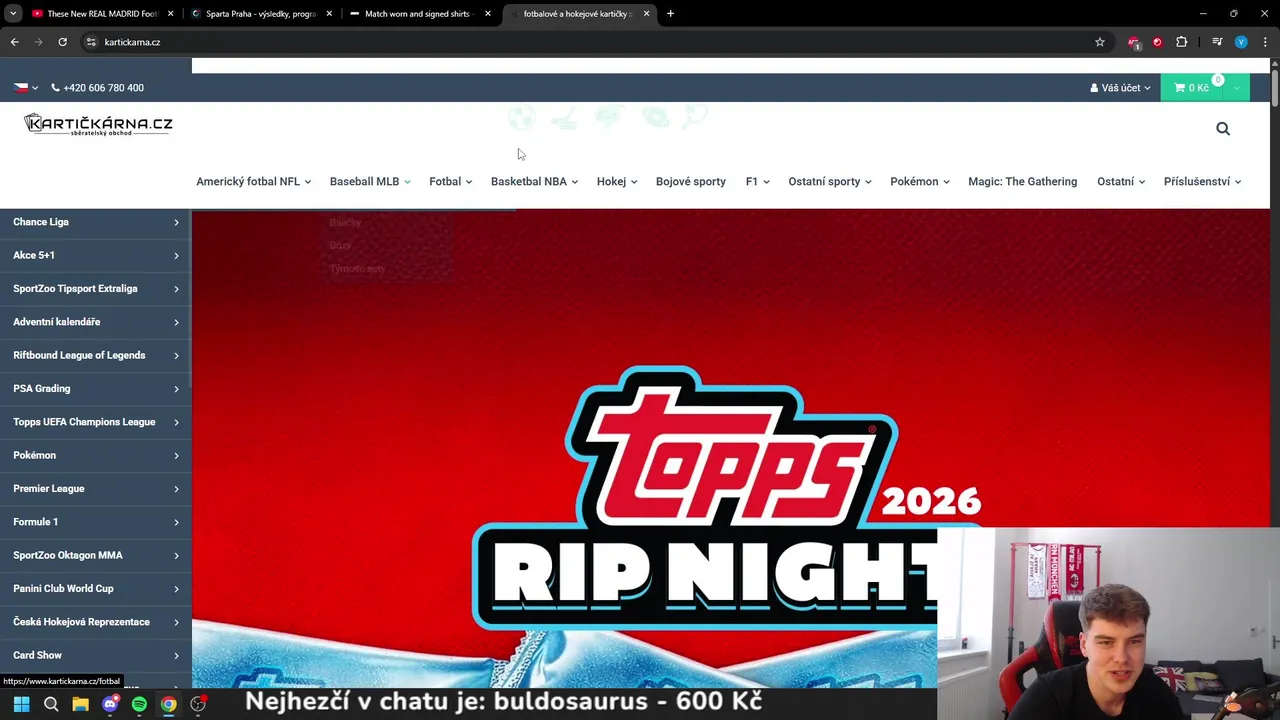Open Discord from the taskbar
Screen dimensions: 1280x720
(x=110, y=704)
